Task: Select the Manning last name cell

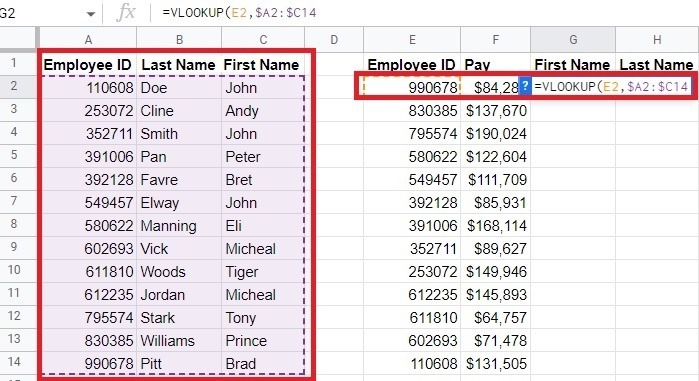Action: 179,225
